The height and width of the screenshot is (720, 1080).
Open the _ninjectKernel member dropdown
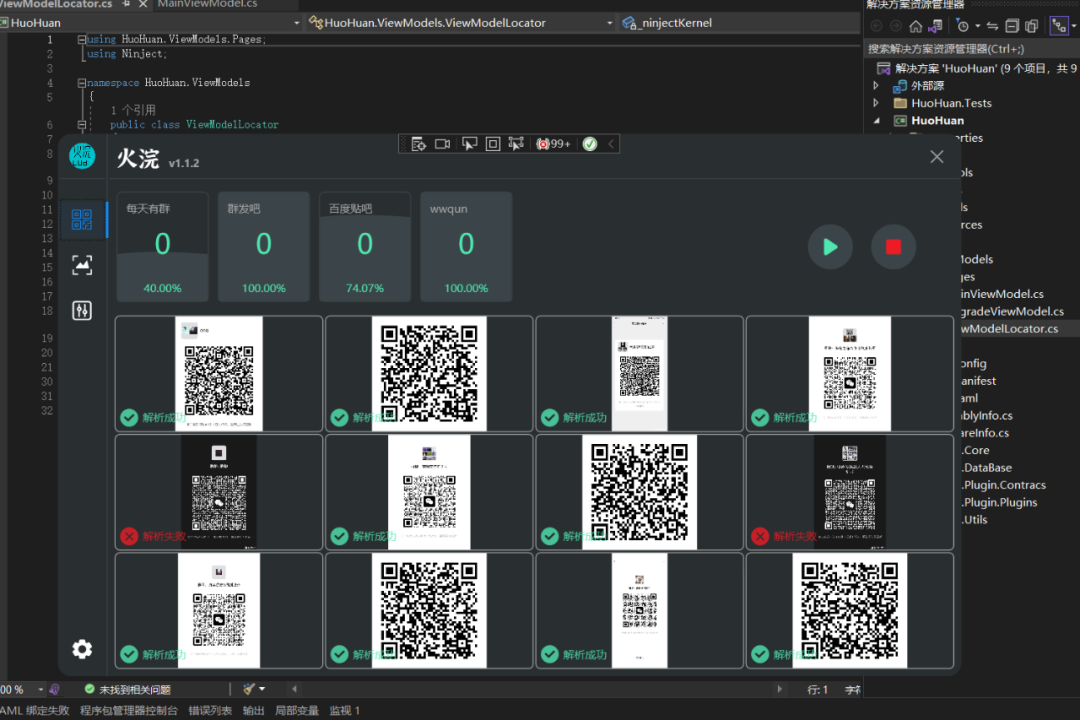pos(738,23)
